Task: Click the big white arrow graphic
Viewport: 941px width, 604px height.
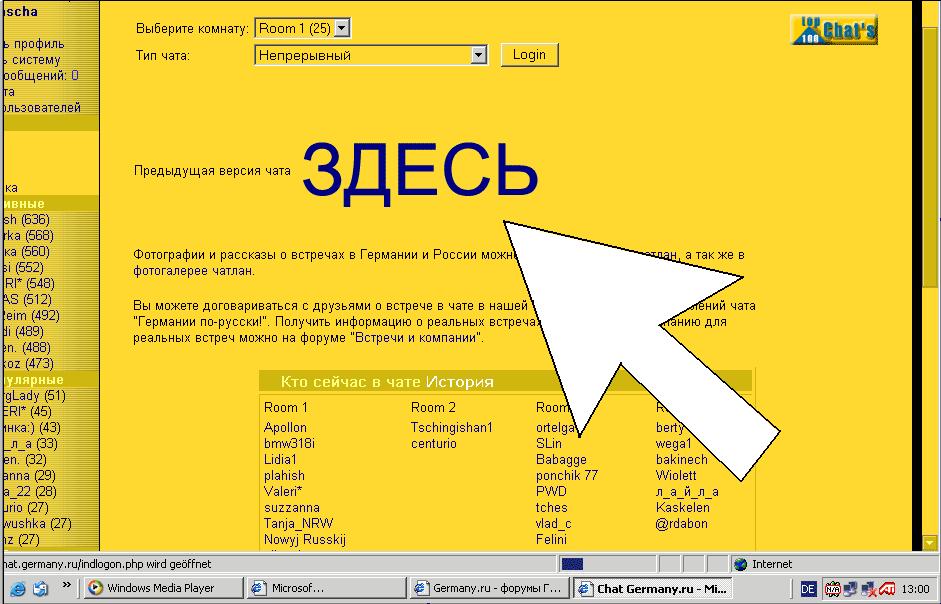Action: click(640, 340)
